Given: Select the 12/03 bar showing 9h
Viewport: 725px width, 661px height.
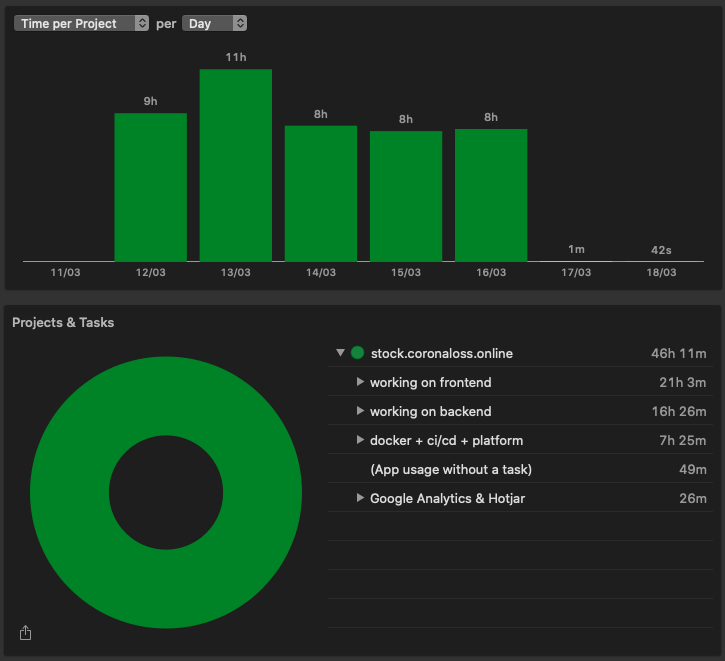Looking at the screenshot, I should tap(151, 187).
